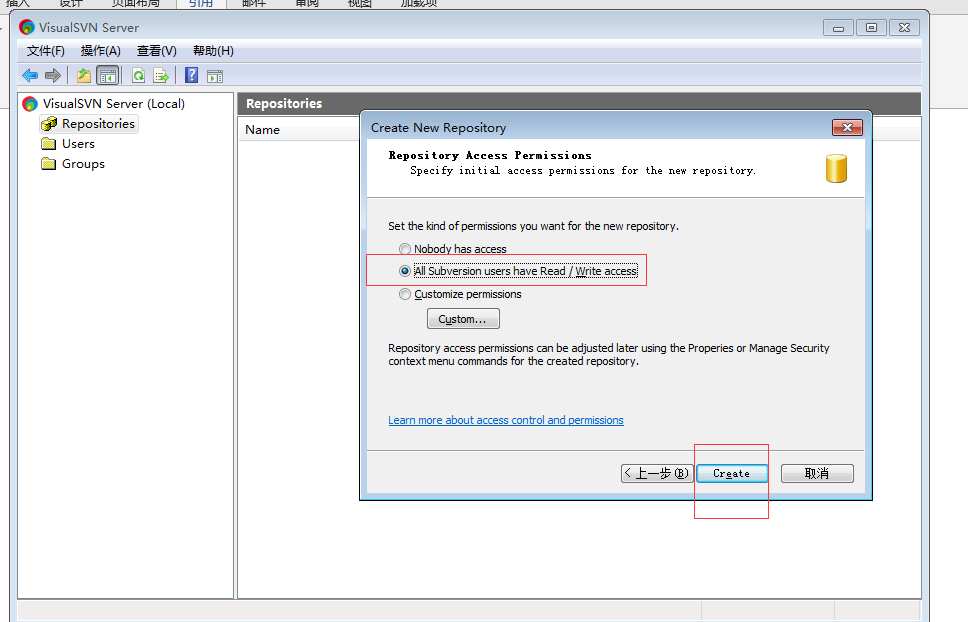The width and height of the screenshot is (968, 622).
Task: Click the yellow database cylinder icon in dialog
Action: [x=837, y=168]
